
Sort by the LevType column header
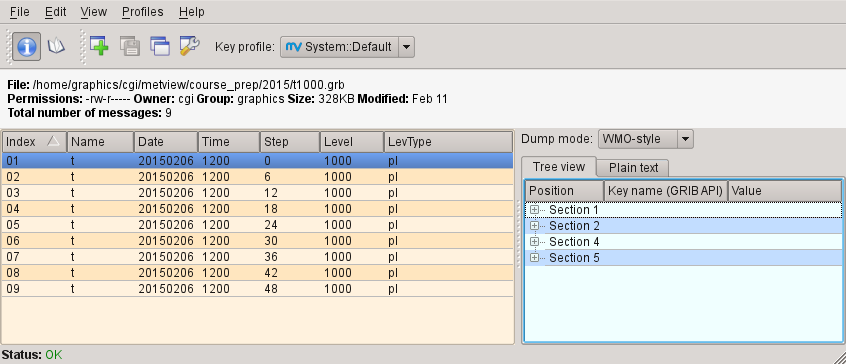(448, 142)
